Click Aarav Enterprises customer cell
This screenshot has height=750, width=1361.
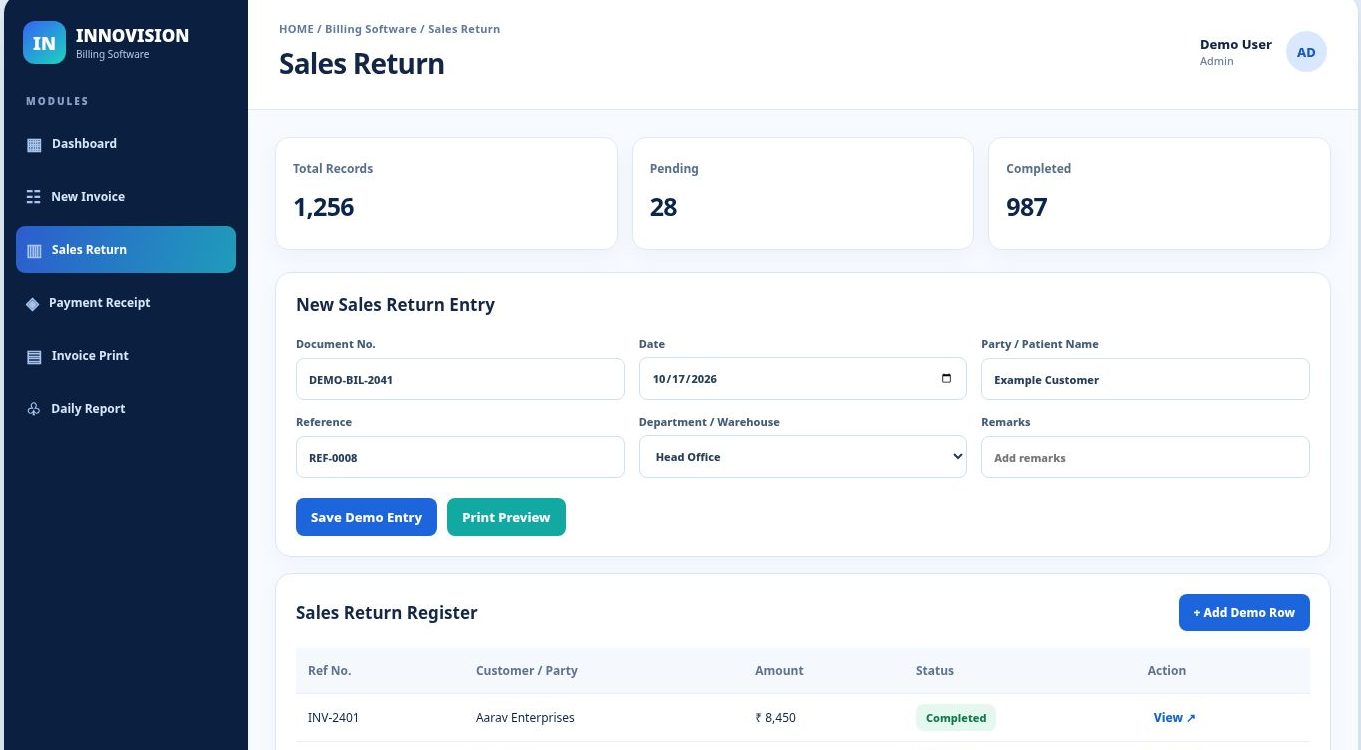[x=525, y=718]
